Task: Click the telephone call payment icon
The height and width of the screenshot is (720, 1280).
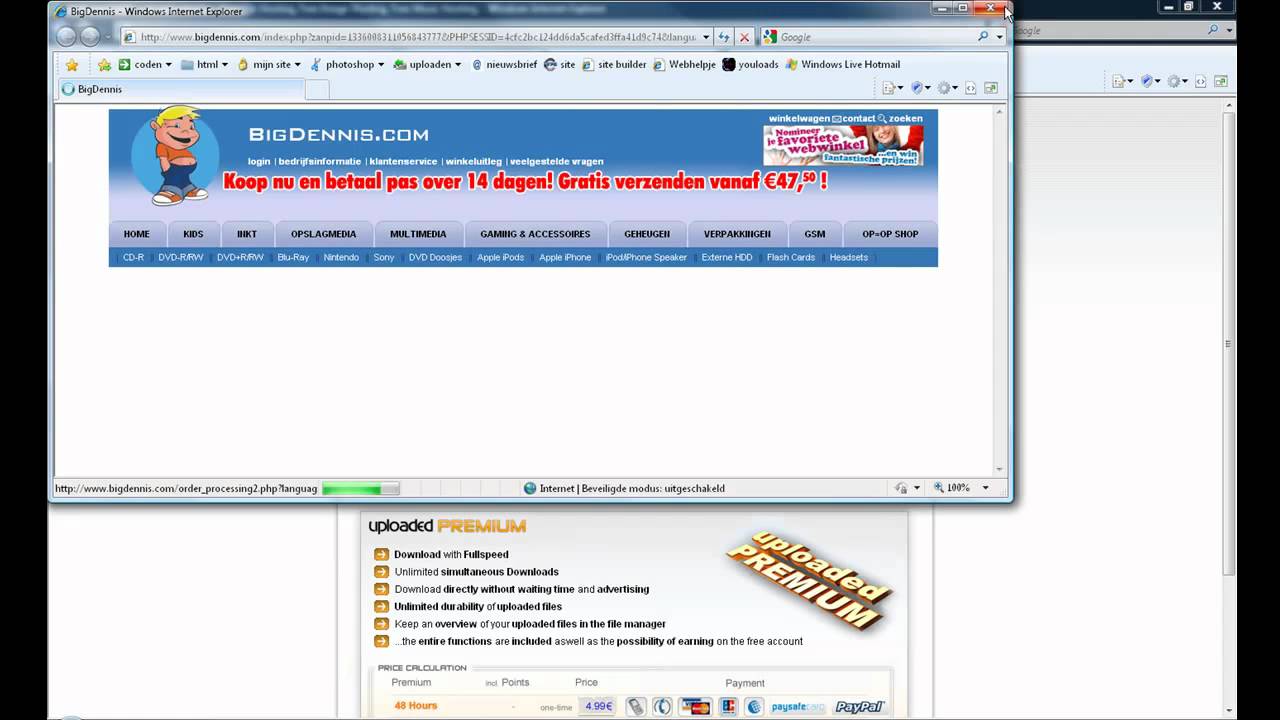Action: (662, 706)
